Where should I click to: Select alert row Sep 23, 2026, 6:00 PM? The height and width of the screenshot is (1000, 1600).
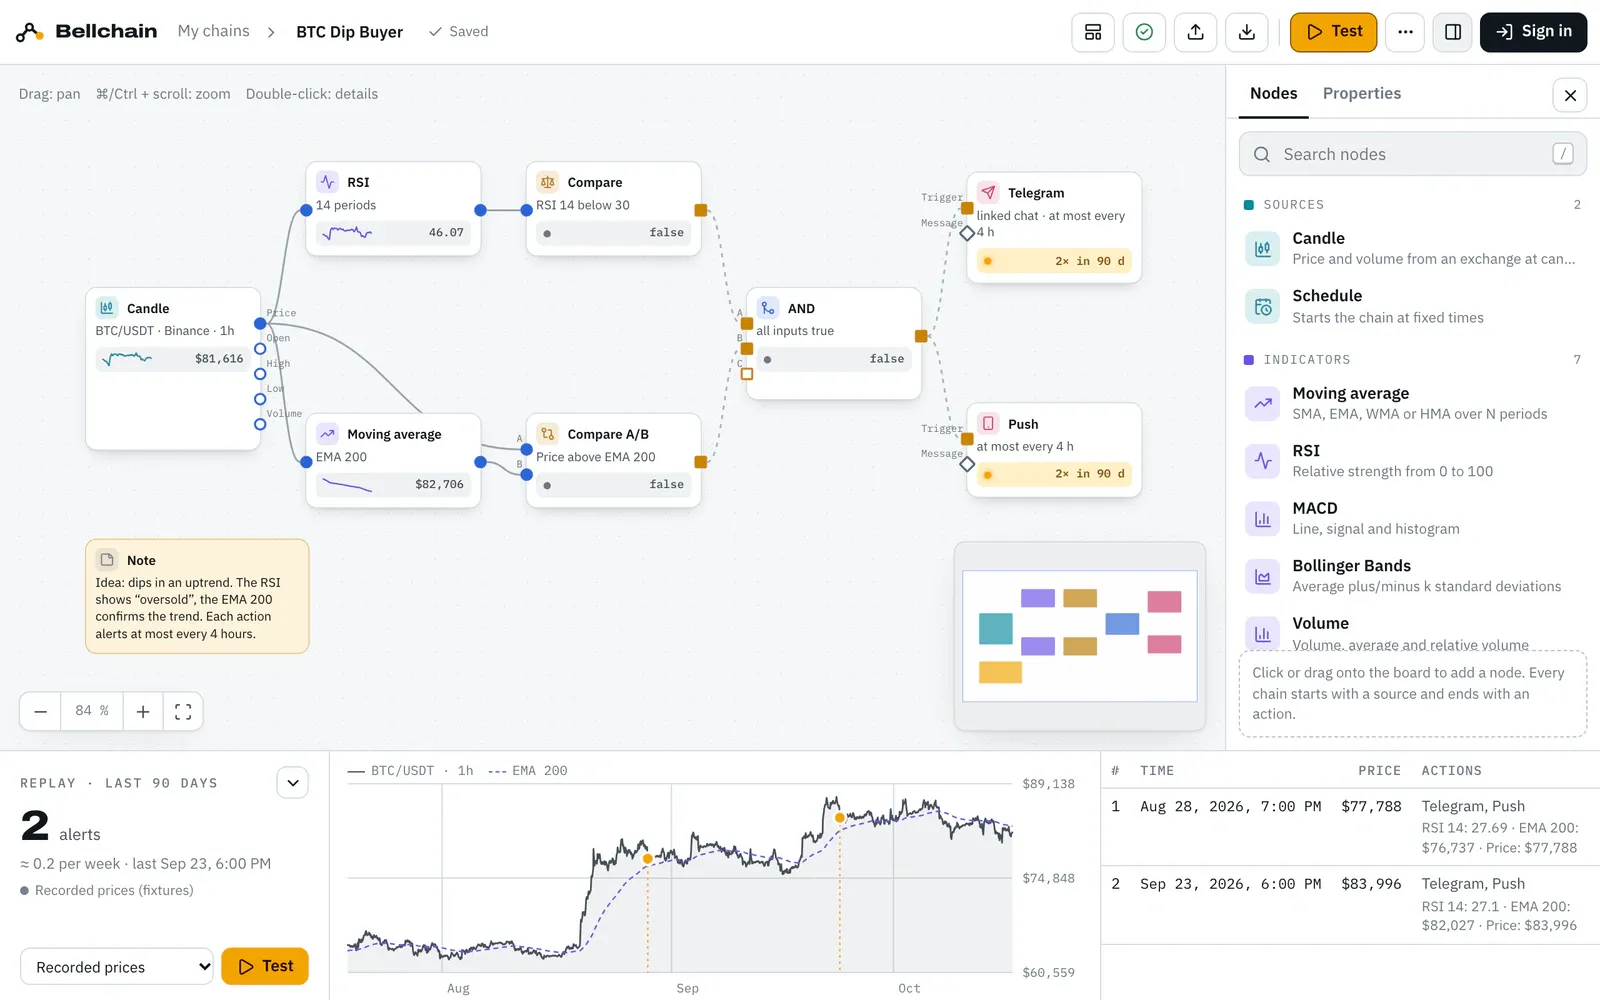click(1350, 905)
